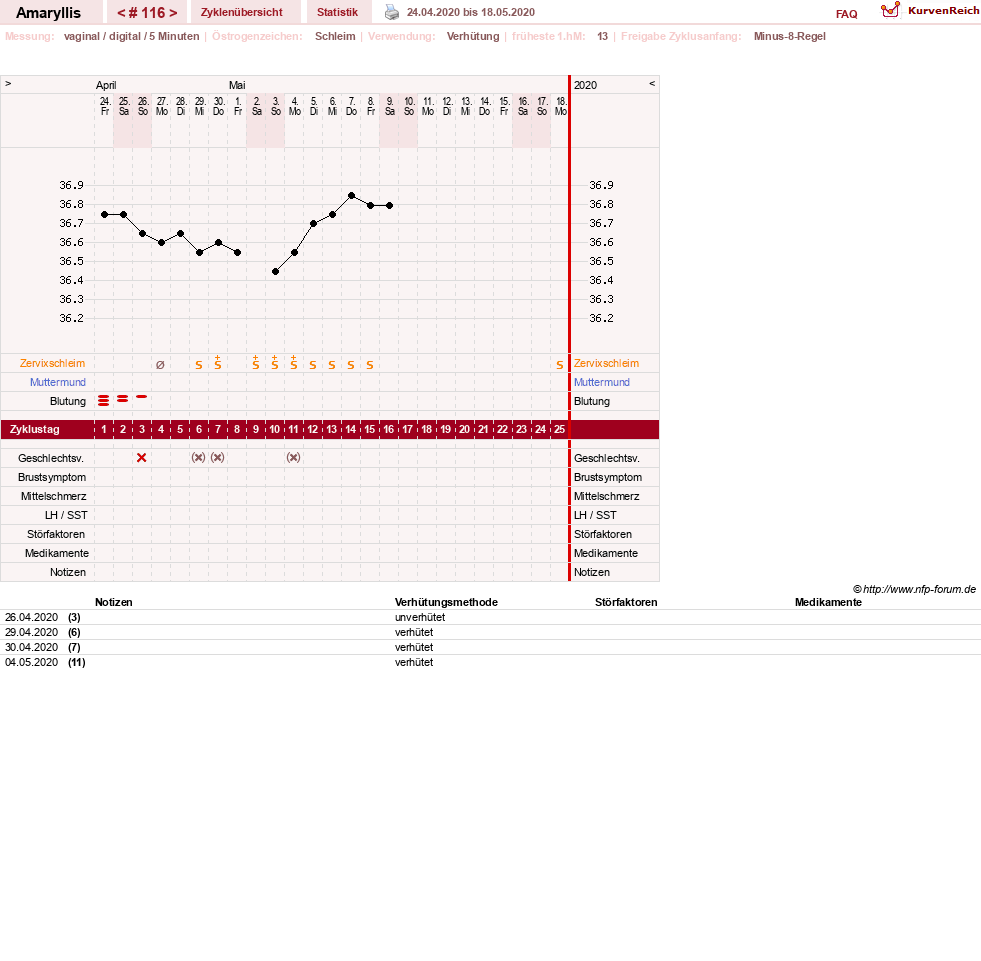The height and width of the screenshot is (961, 981).
Task: Click the left Geschlechtsv. row label
Action: (x=51, y=458)
